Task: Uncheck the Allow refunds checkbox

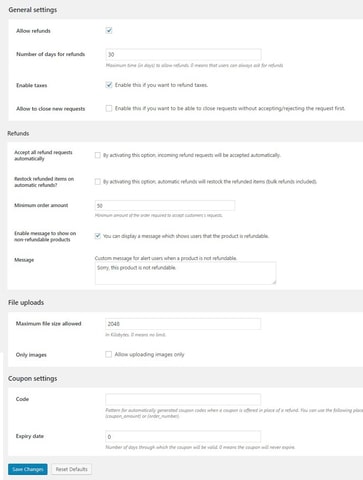Action: click(x=109, y=30)
